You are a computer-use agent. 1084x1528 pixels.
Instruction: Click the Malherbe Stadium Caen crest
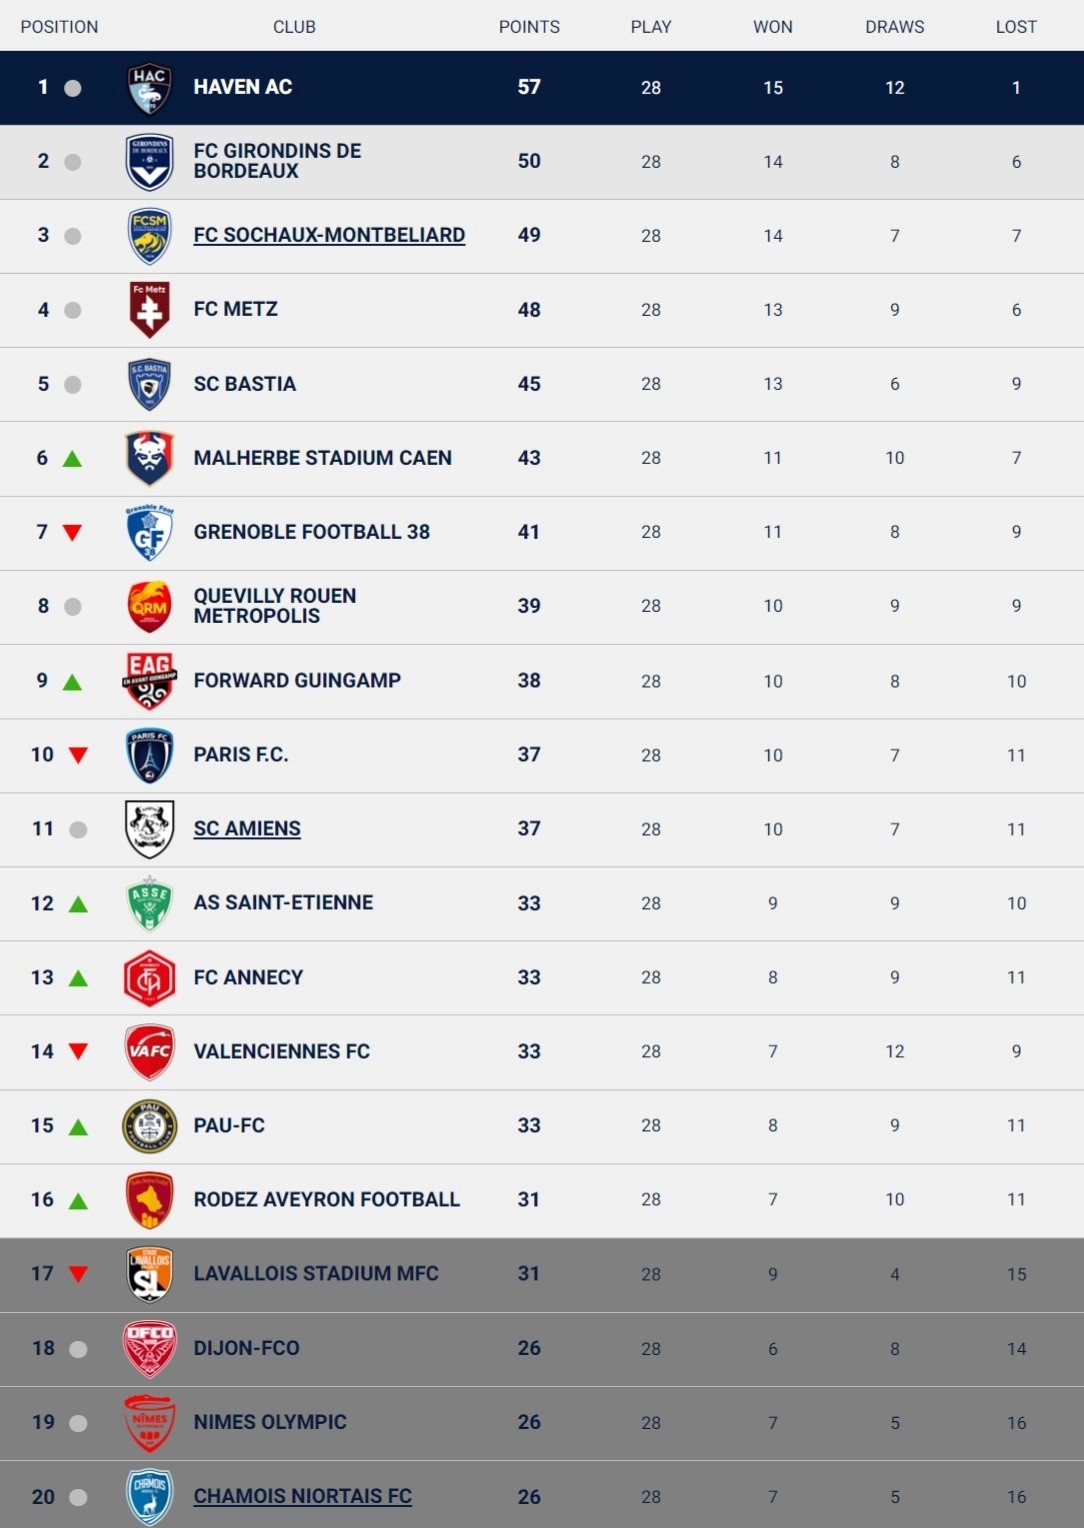click(149, 458)
